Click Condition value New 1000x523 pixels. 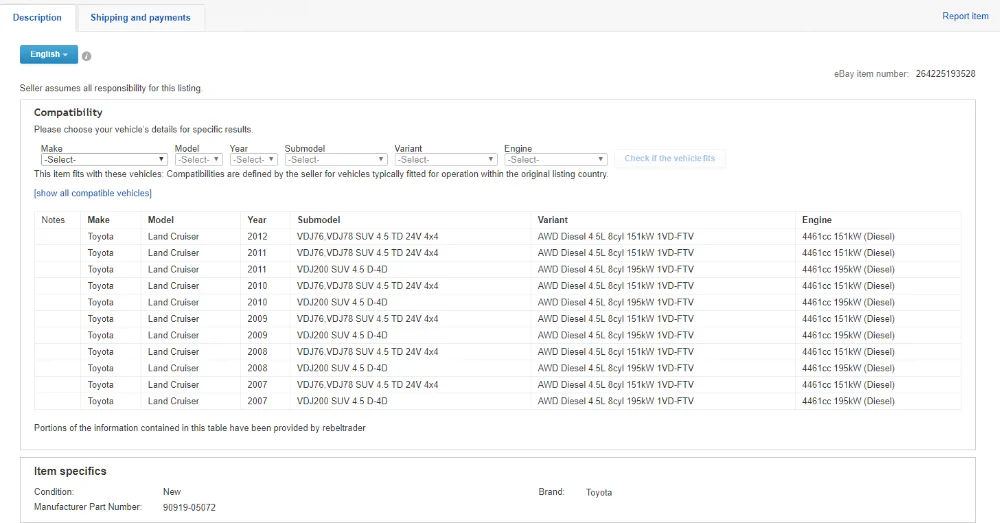172,492
